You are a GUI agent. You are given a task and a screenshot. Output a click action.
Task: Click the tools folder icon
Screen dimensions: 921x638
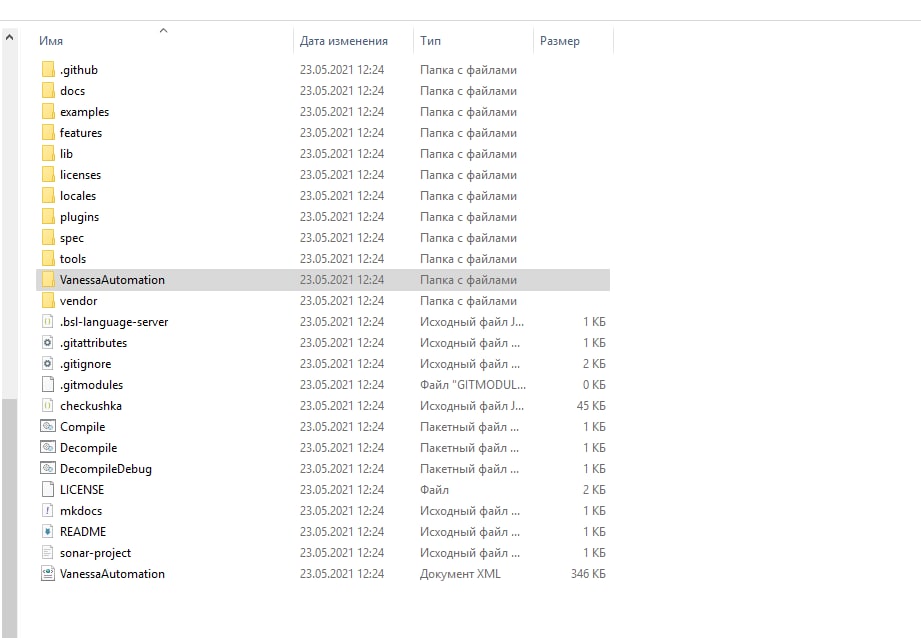tap(48, 259)
